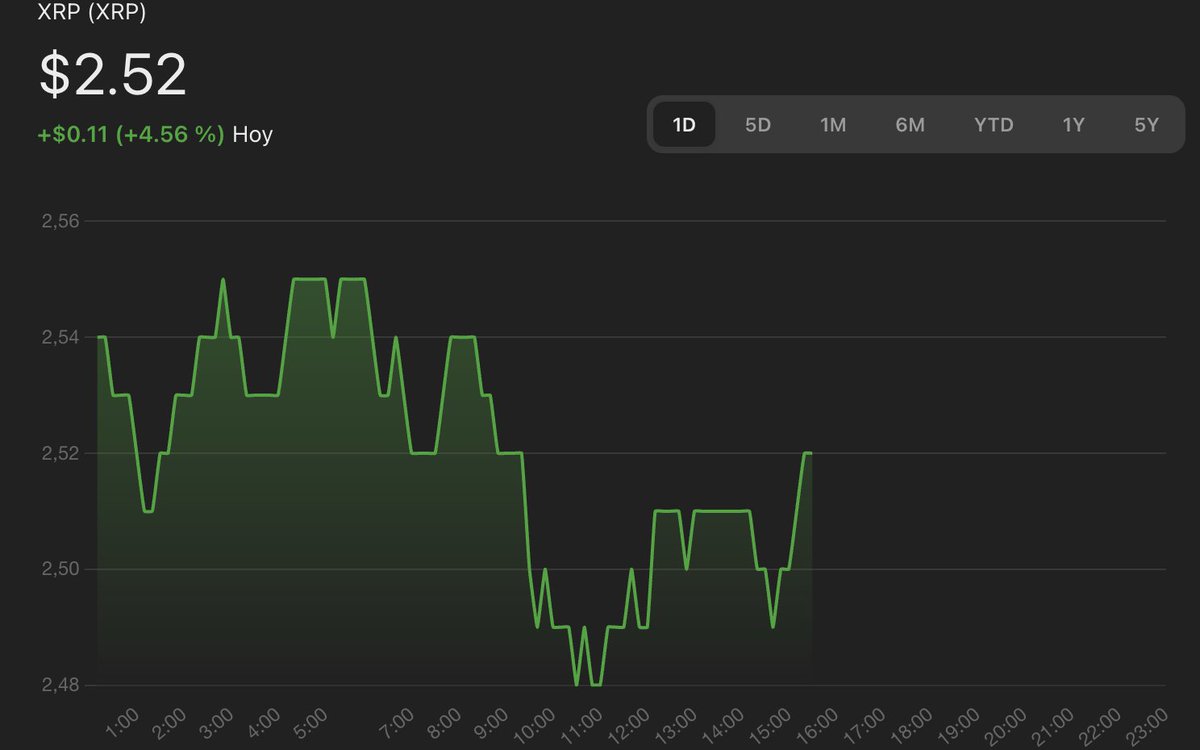
Task: Switch to the 1M time range
Action: click(833, 125)
